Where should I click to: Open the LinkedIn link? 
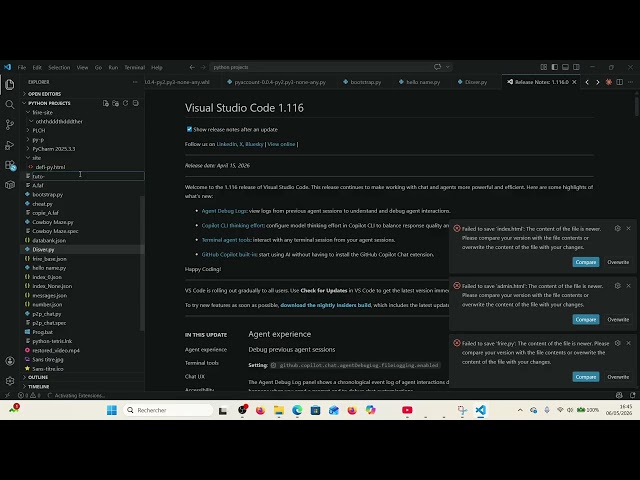coord(227,144)
